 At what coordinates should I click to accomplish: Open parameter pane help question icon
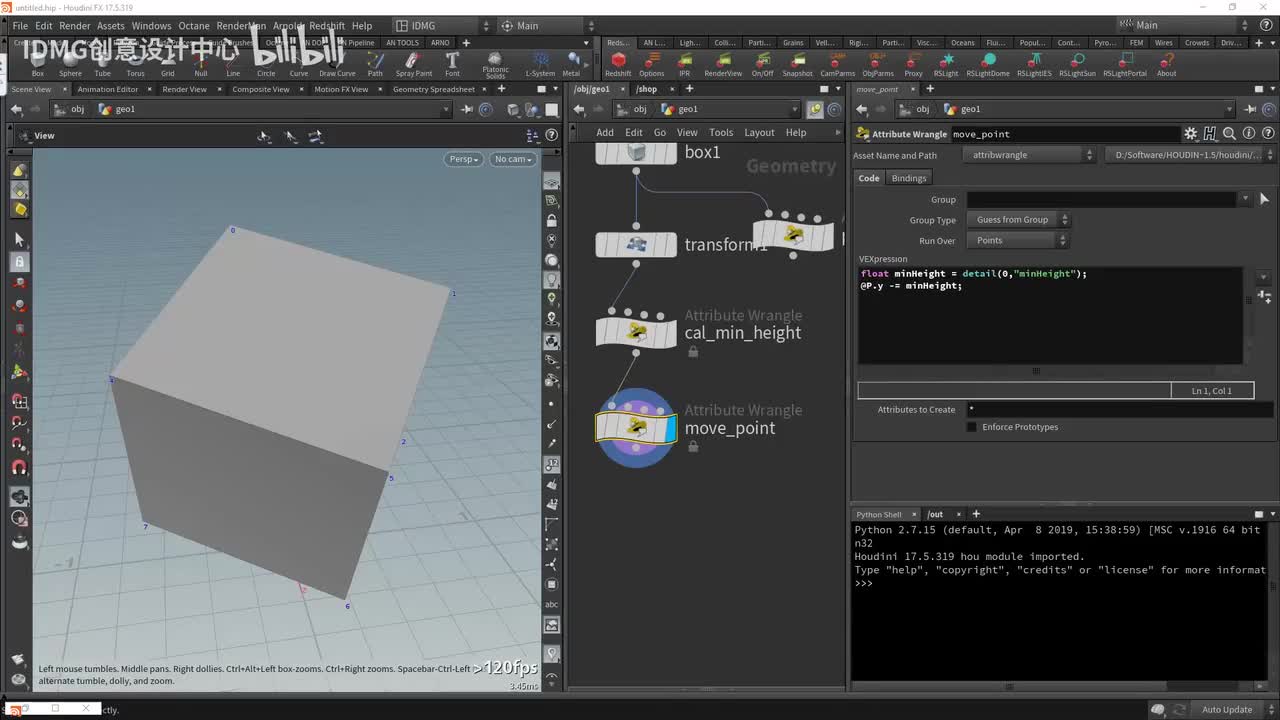[1268, 134]
